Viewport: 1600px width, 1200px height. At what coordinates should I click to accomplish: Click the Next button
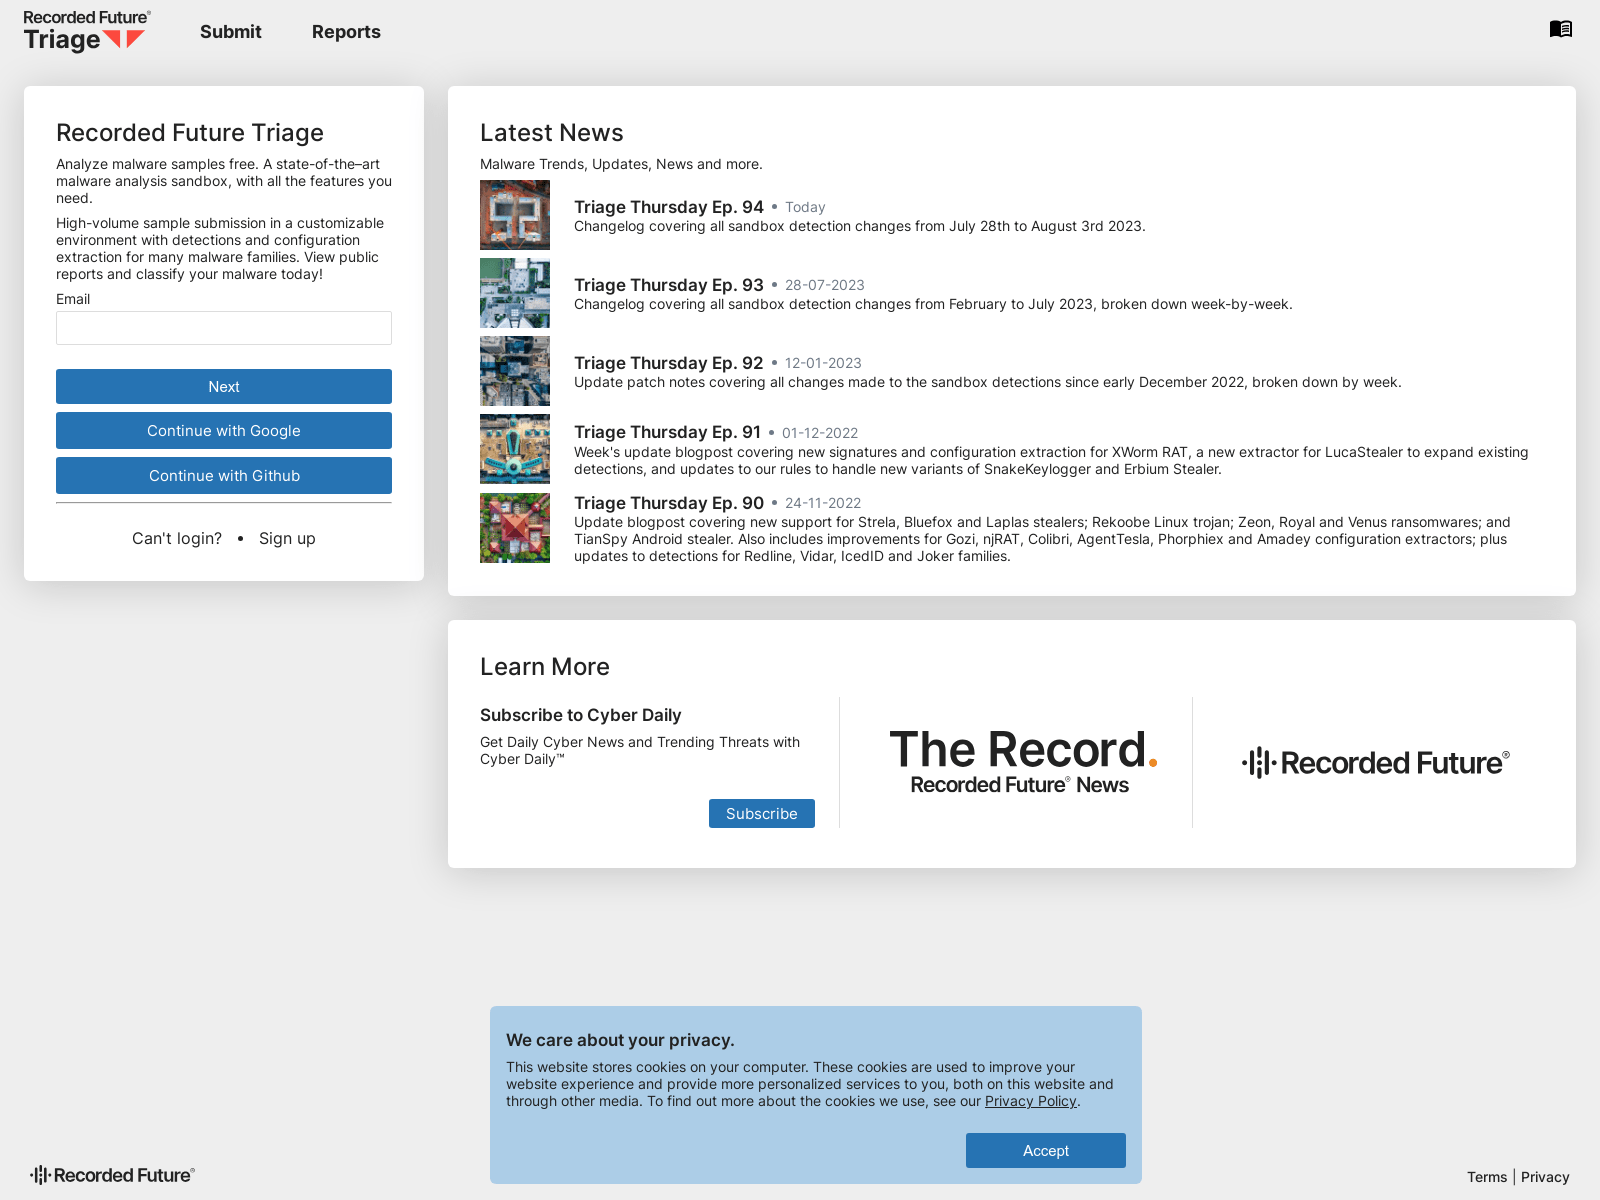tap(224, 387)
